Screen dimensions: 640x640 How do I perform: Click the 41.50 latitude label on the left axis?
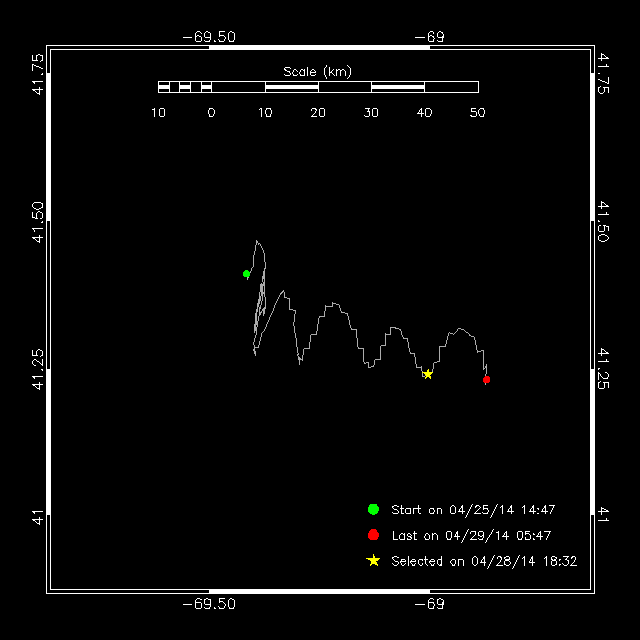click(37, 221)
